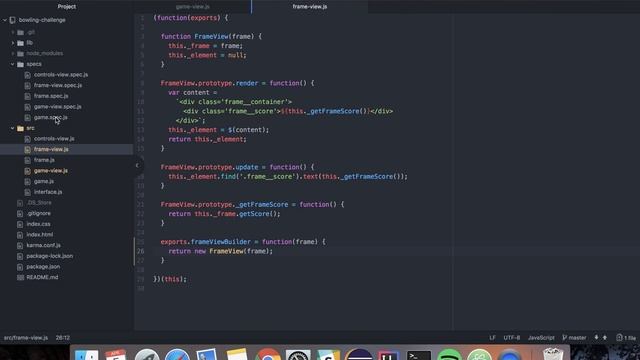Open frame-view.spec.js file
Image resolution: width=640 pixels, height=360 pixels.
[x=58, y=85]
